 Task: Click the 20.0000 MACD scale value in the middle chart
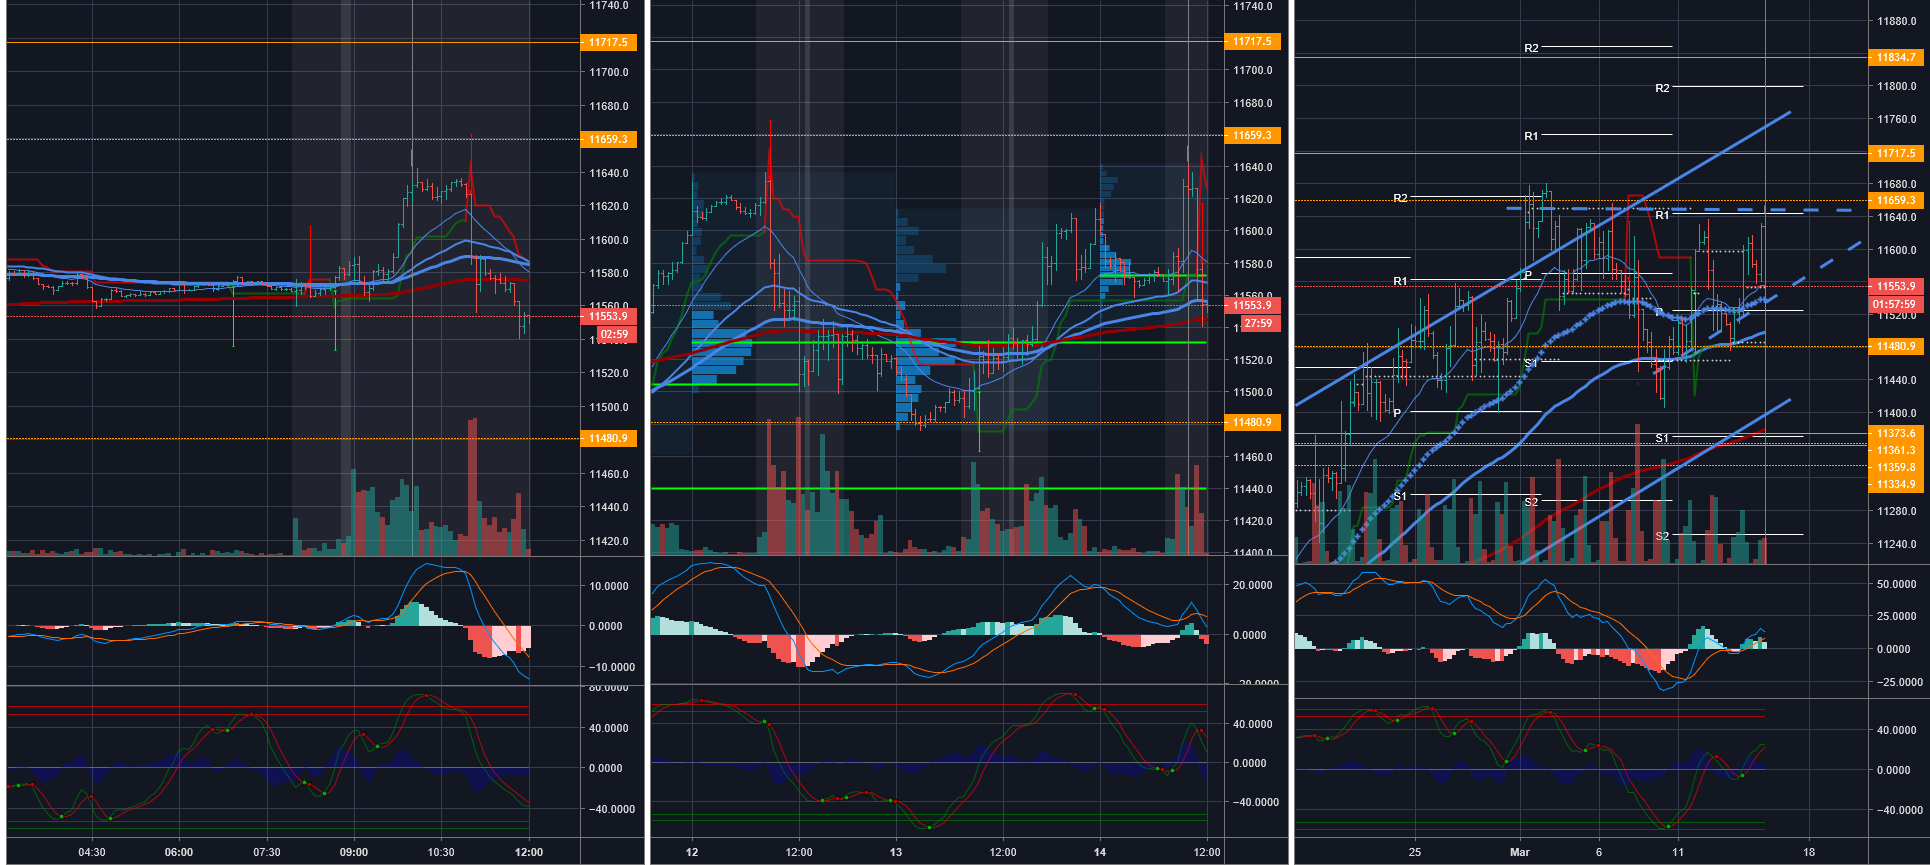[x=1253, y=585]
